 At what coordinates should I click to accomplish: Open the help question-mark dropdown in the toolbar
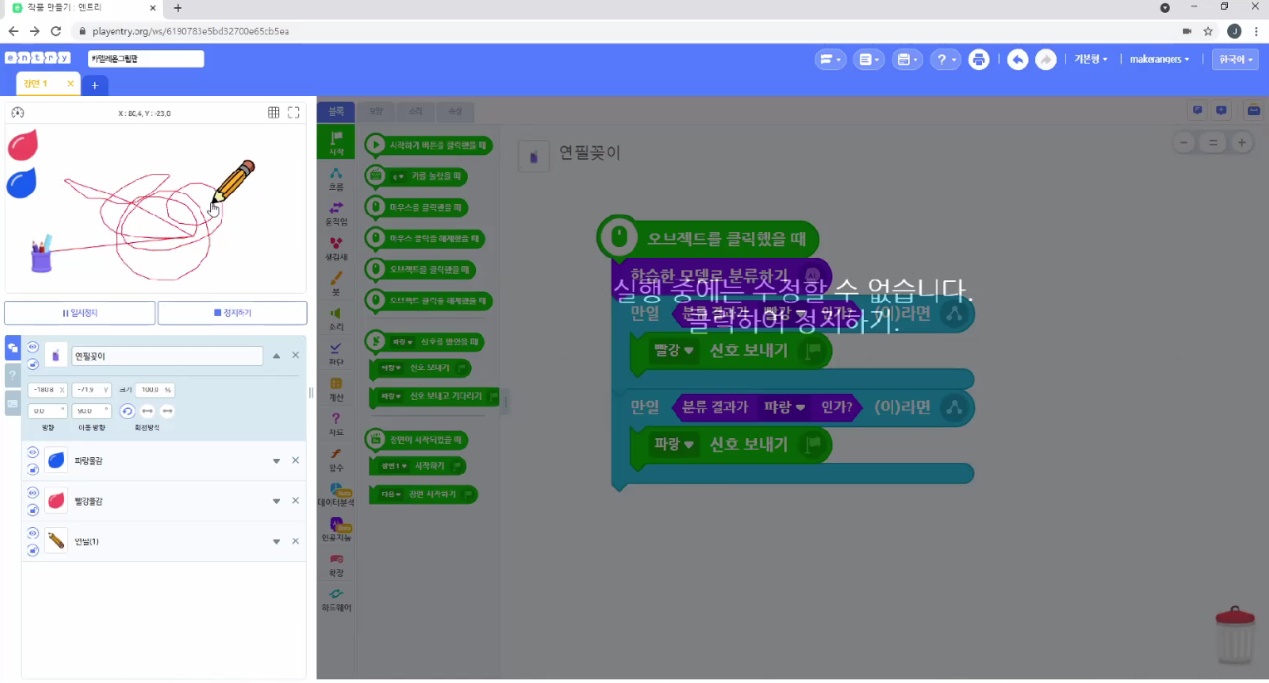[945, 60]
